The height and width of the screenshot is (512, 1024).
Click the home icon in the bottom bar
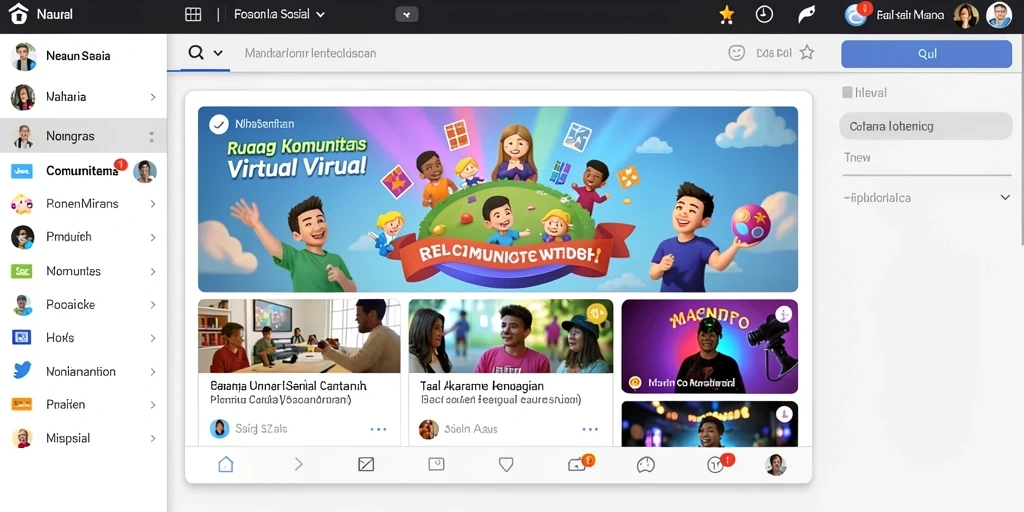tap(225, 464)
